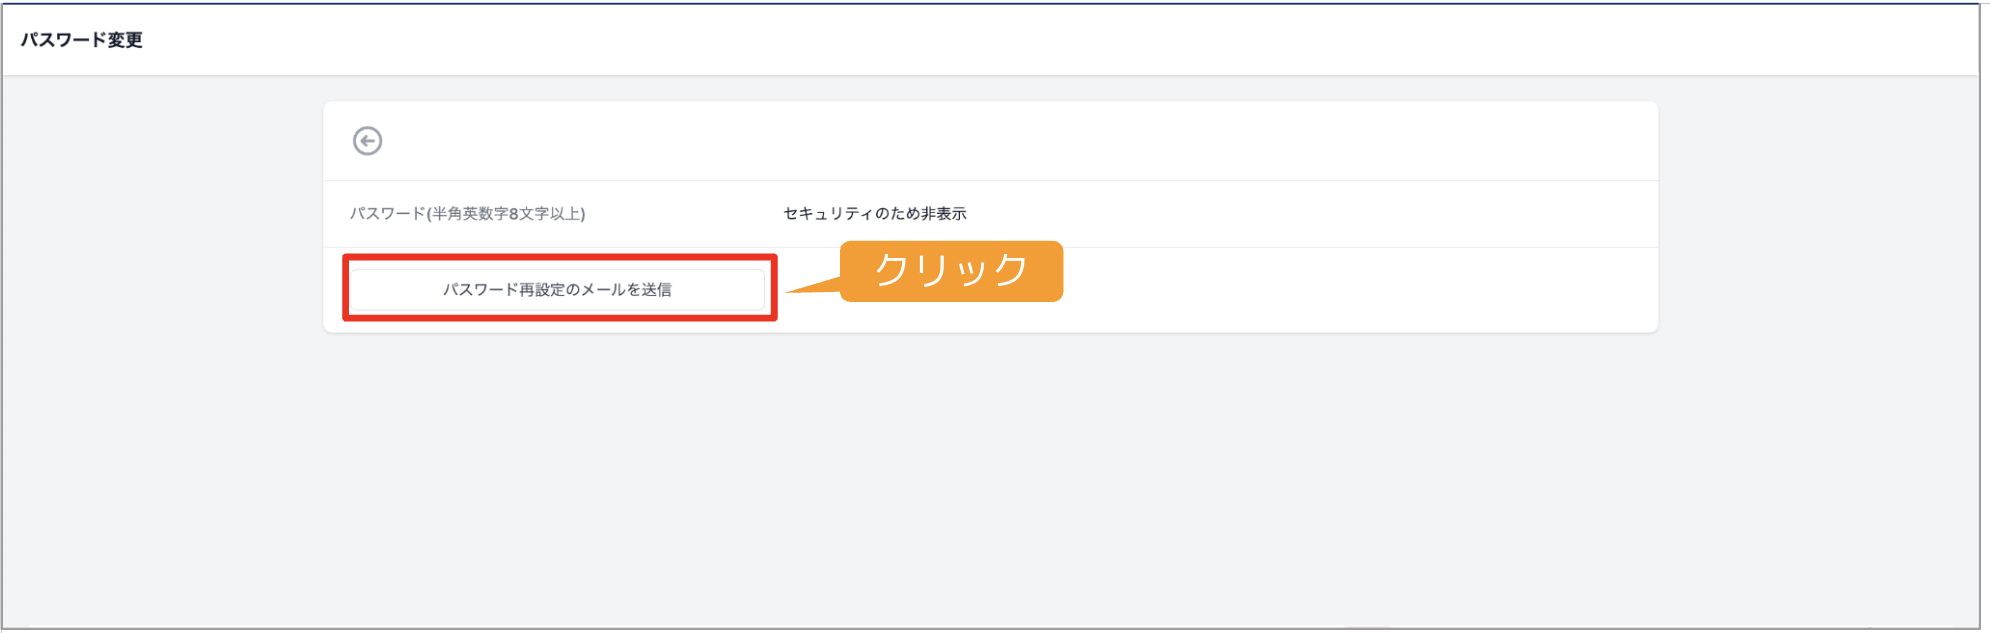
Task: Click the empty gray area below the card
Action: pyautogui.click(x=990, y=480)
